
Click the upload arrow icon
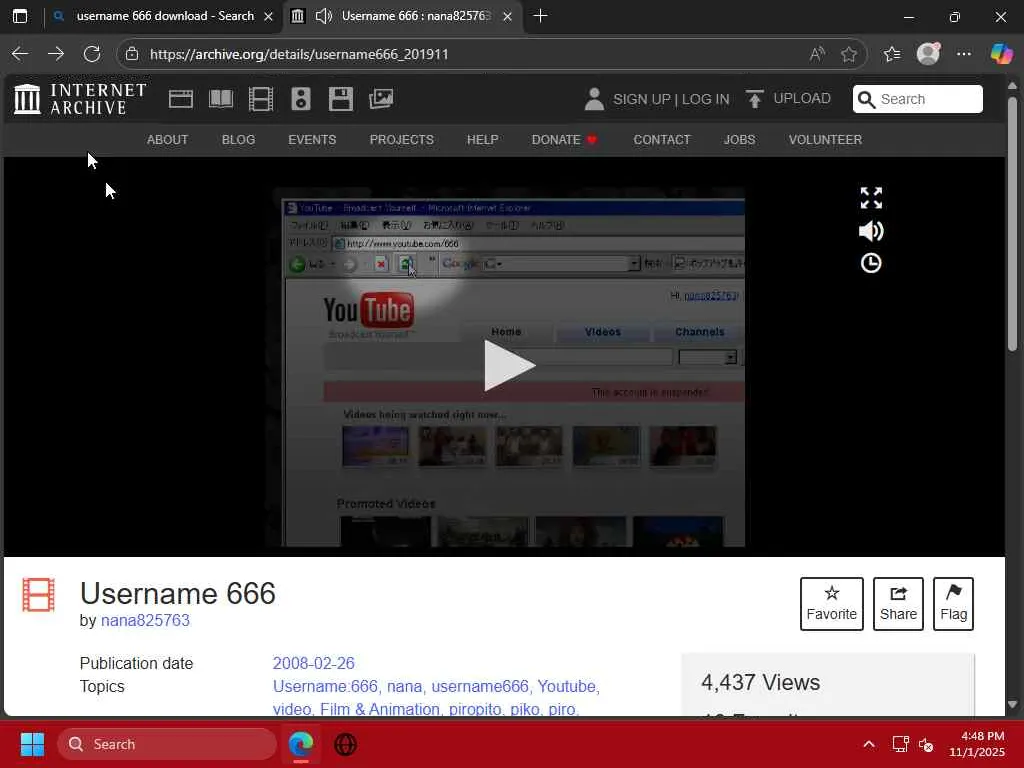[754, 99]
